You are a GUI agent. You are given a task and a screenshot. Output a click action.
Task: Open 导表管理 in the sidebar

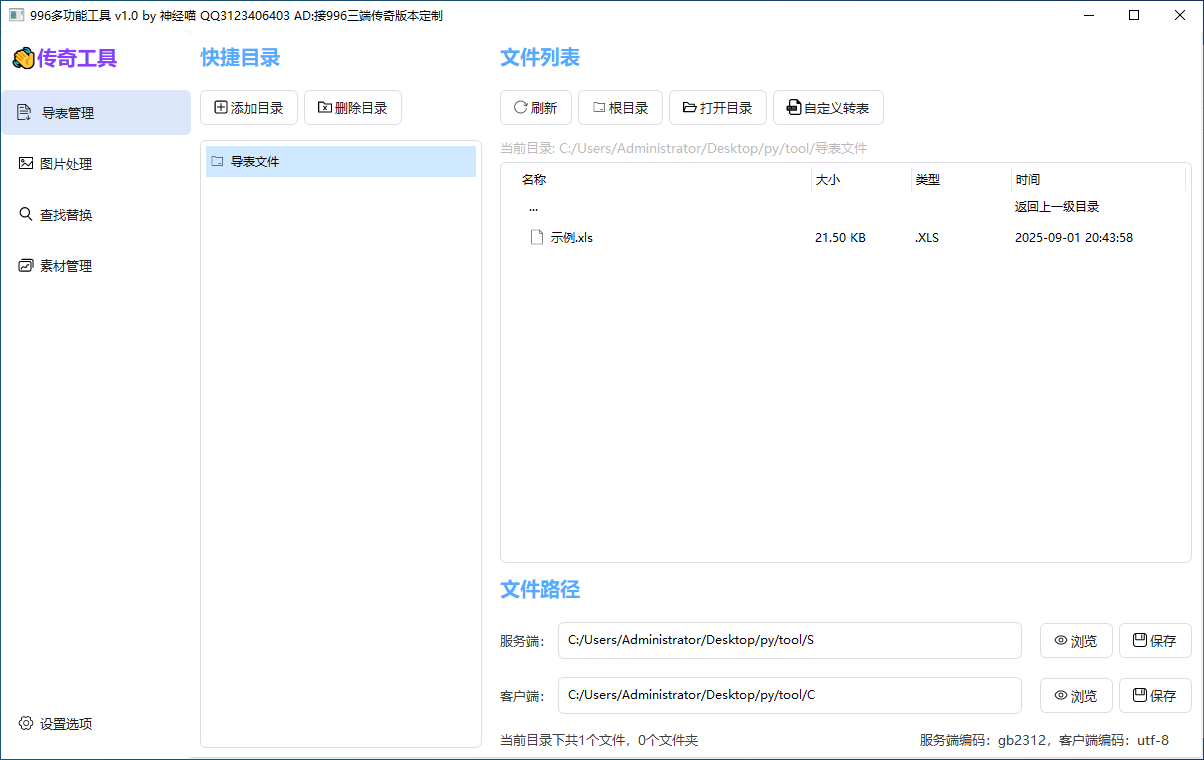(96, 113)
